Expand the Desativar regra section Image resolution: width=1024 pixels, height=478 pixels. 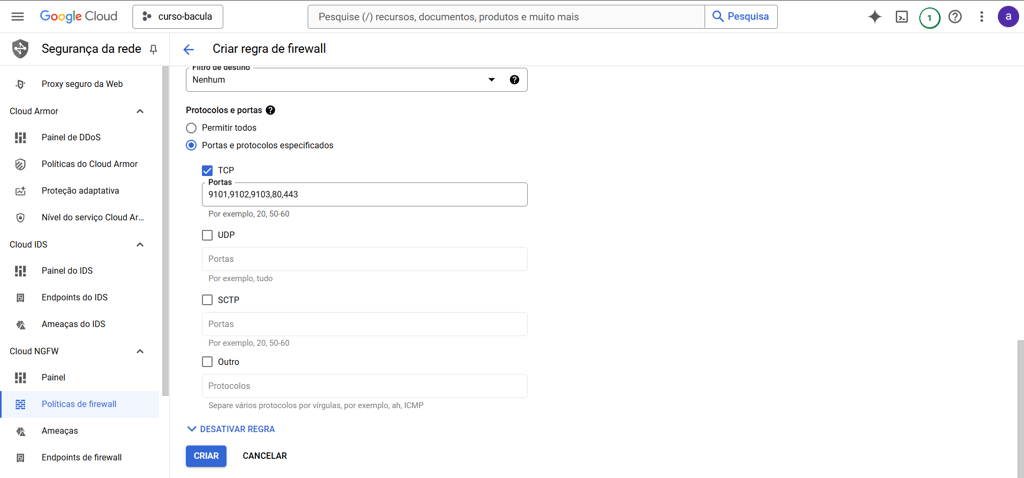pos(231,429)
